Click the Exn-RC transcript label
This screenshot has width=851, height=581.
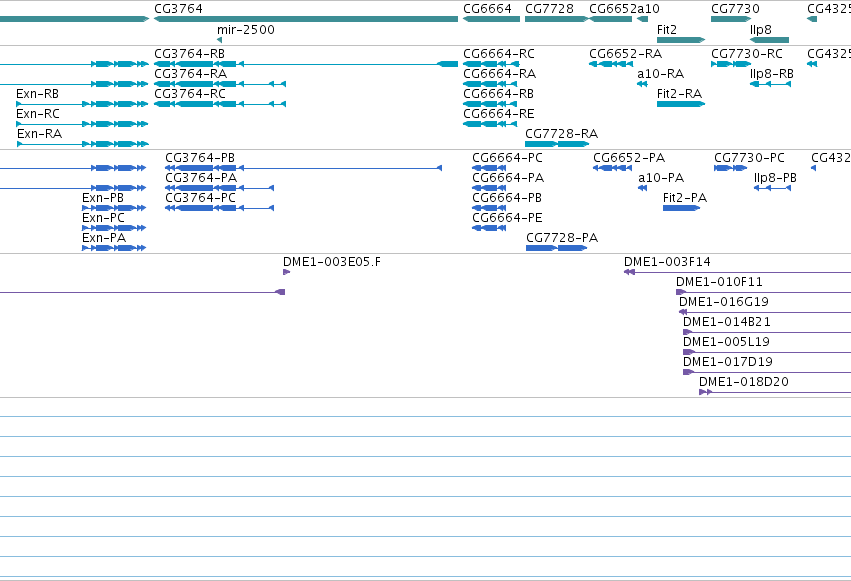click(x=38, y=114)
